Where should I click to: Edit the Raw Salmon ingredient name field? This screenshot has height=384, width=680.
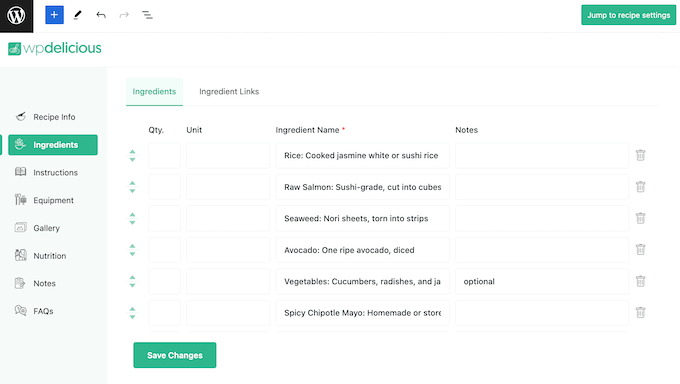(x=363, y=187)
